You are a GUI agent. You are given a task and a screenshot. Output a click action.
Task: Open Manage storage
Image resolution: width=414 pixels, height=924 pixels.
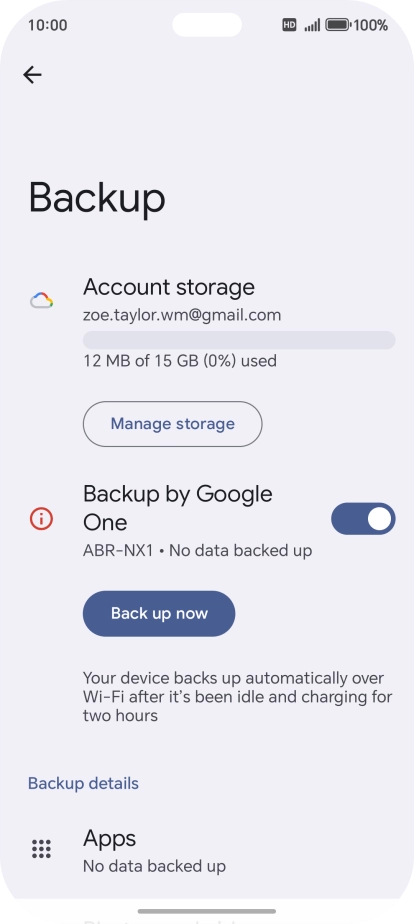[x=173, y=424]
